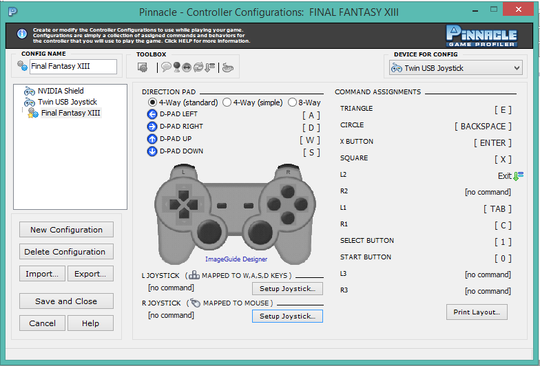
Task: Click Setup Joystick for L JOYSTICK
Action: 287,289
